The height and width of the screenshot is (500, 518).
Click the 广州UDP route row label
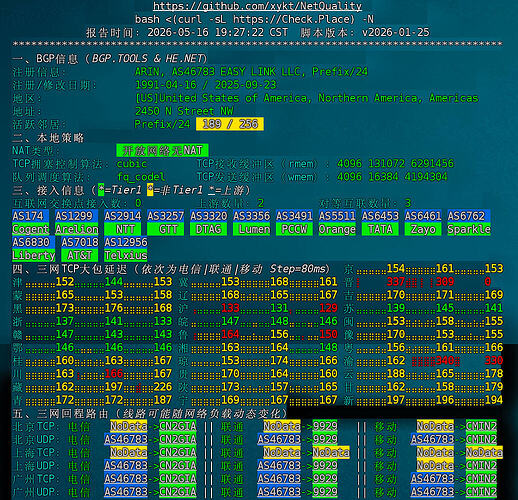click(36, 492)
